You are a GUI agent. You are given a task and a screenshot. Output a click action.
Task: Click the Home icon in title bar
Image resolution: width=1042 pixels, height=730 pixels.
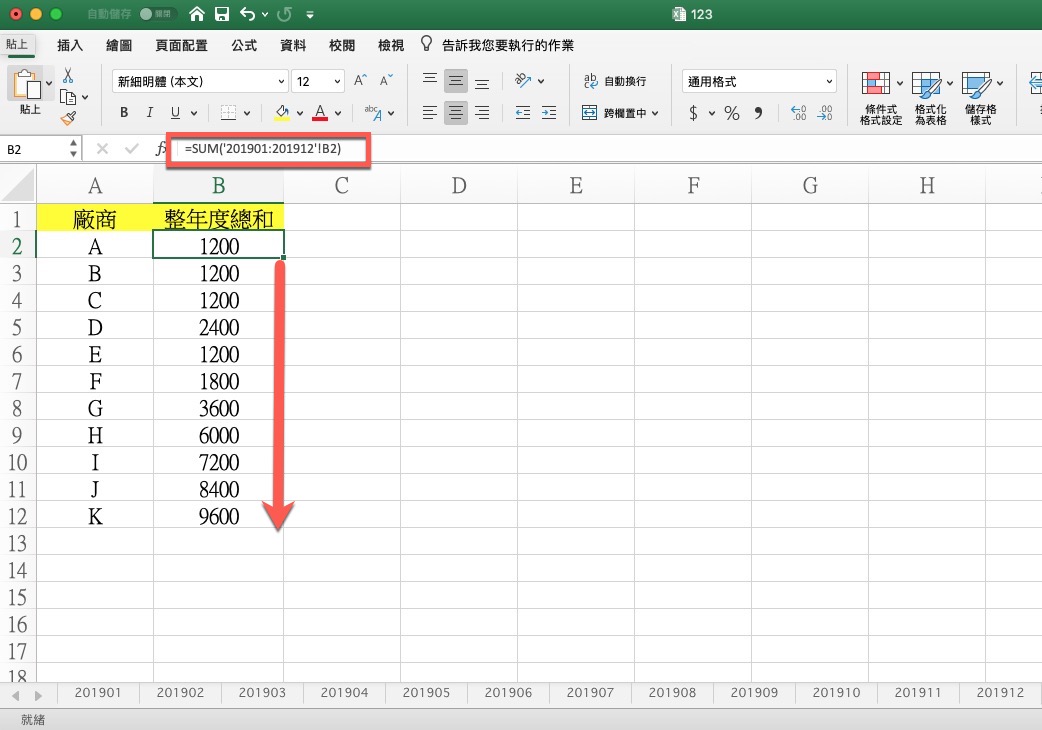[197, 15]
